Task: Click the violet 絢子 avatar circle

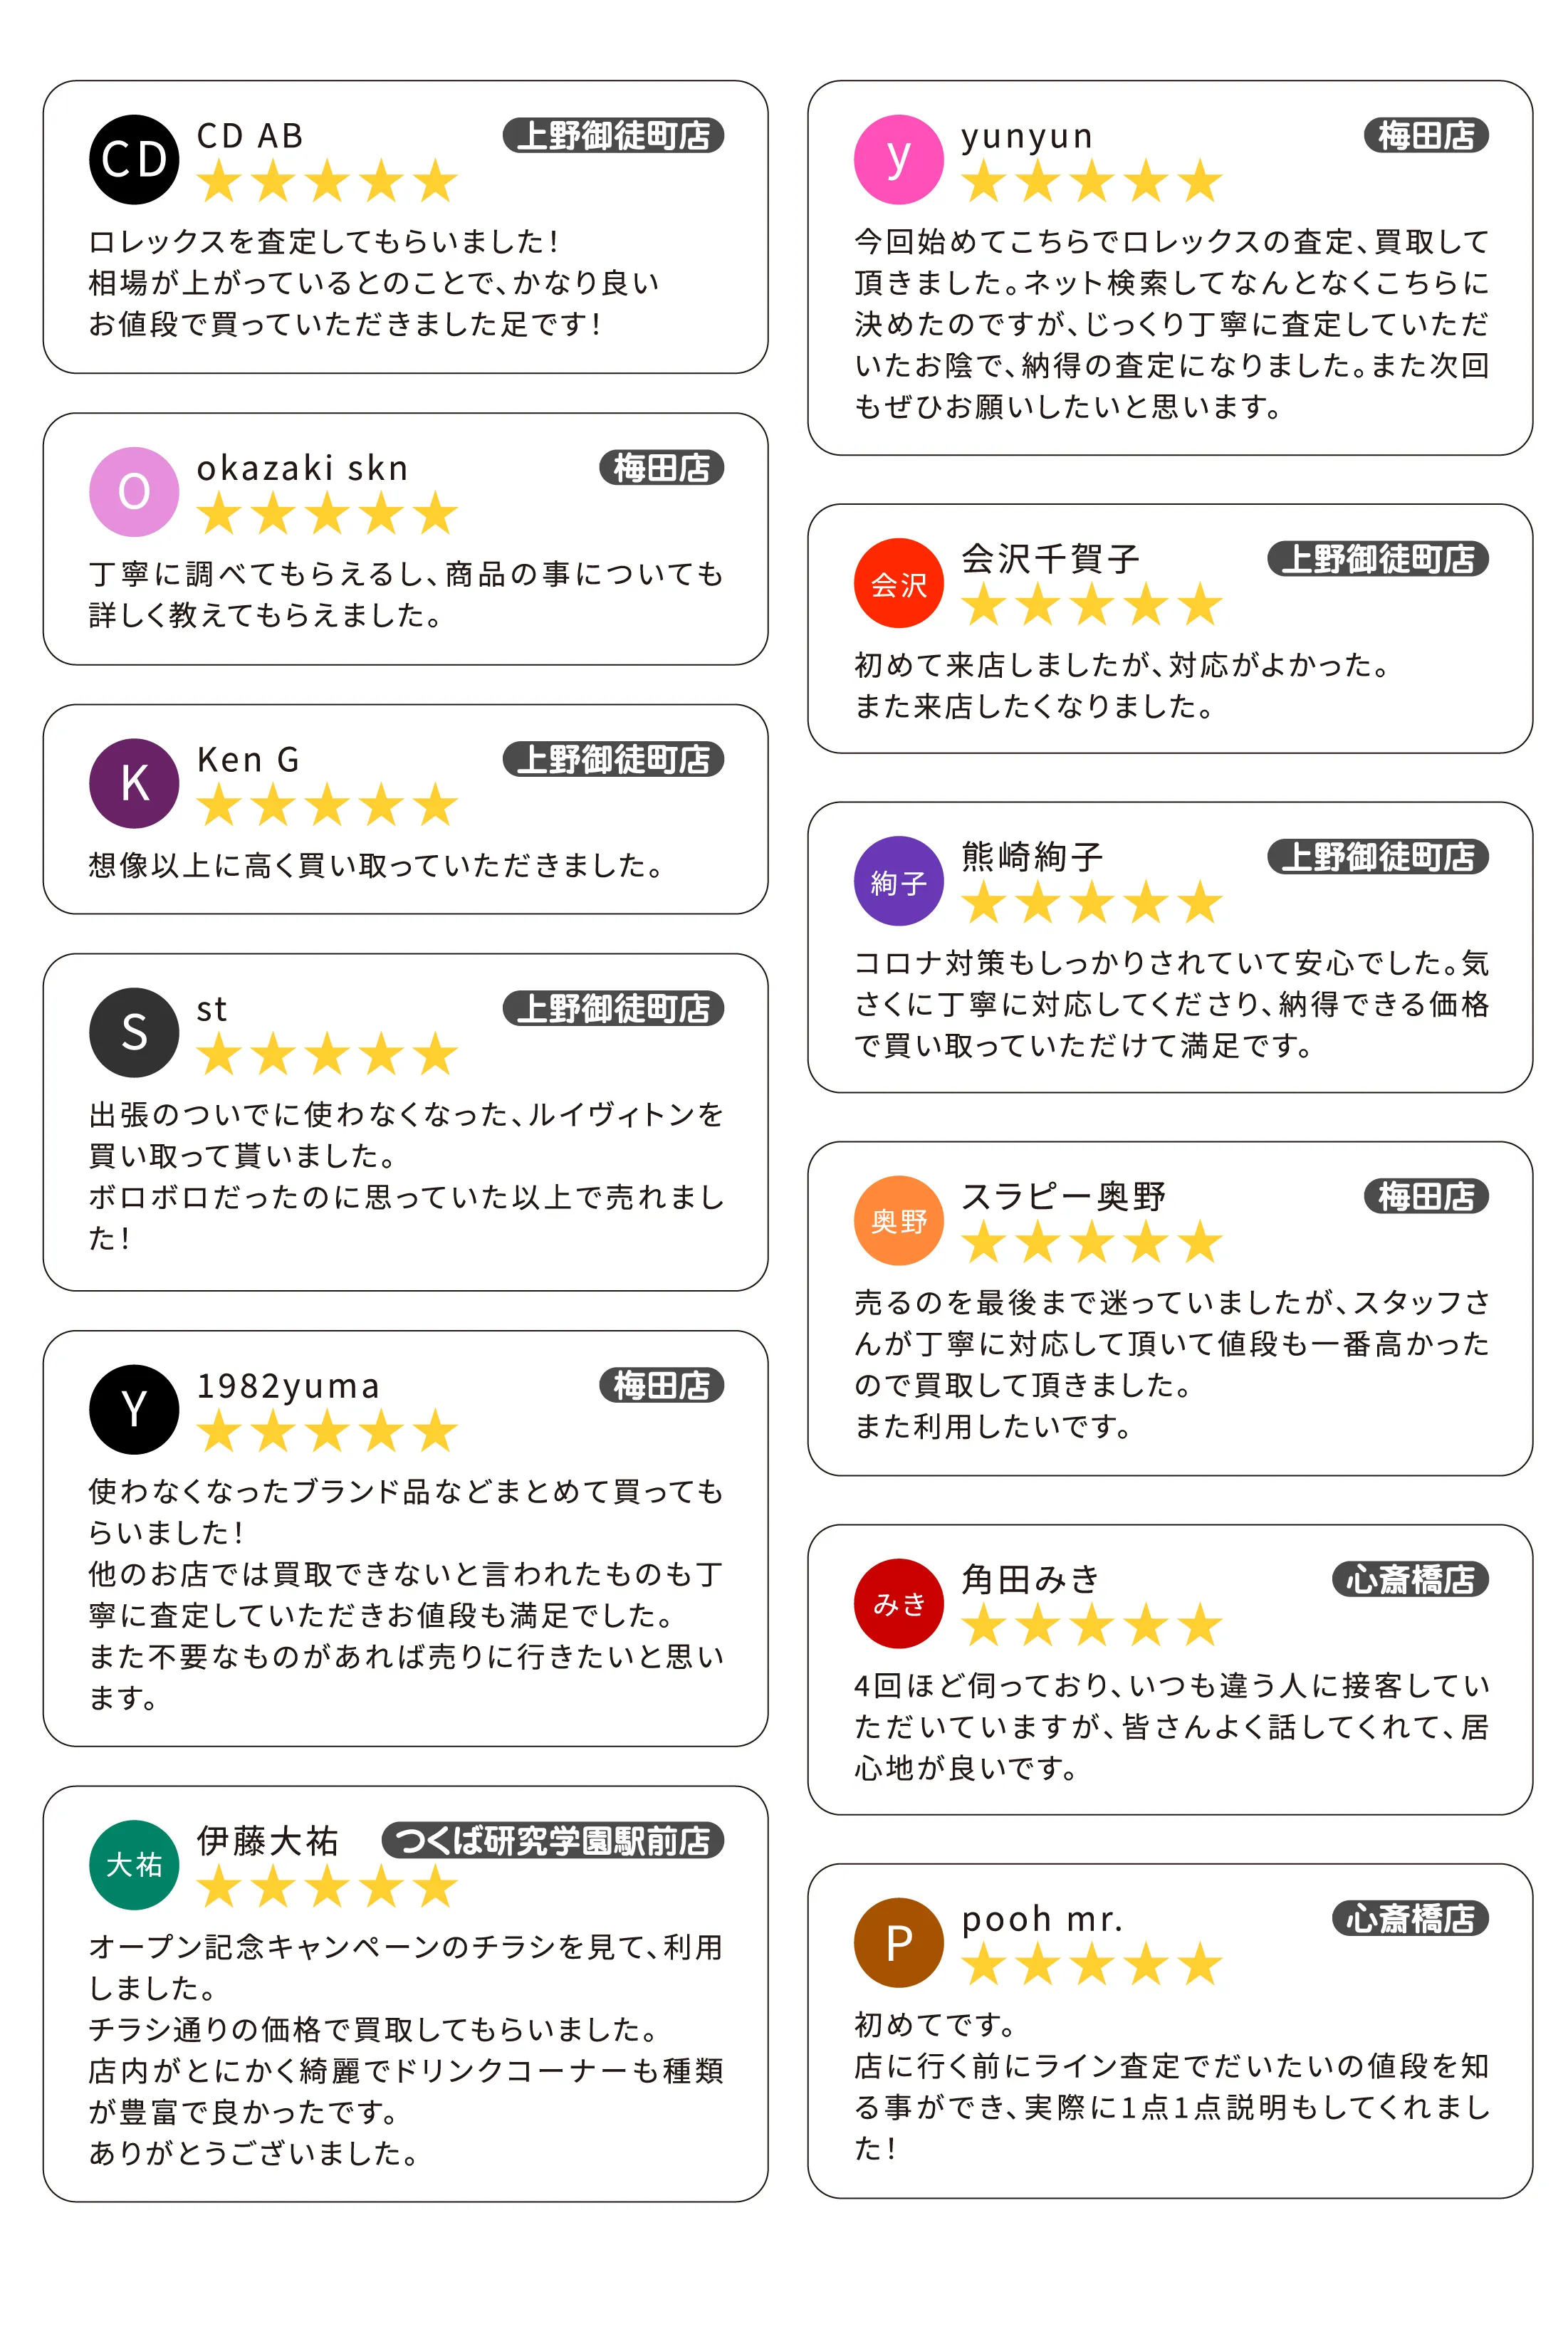Action: point(898,881)
